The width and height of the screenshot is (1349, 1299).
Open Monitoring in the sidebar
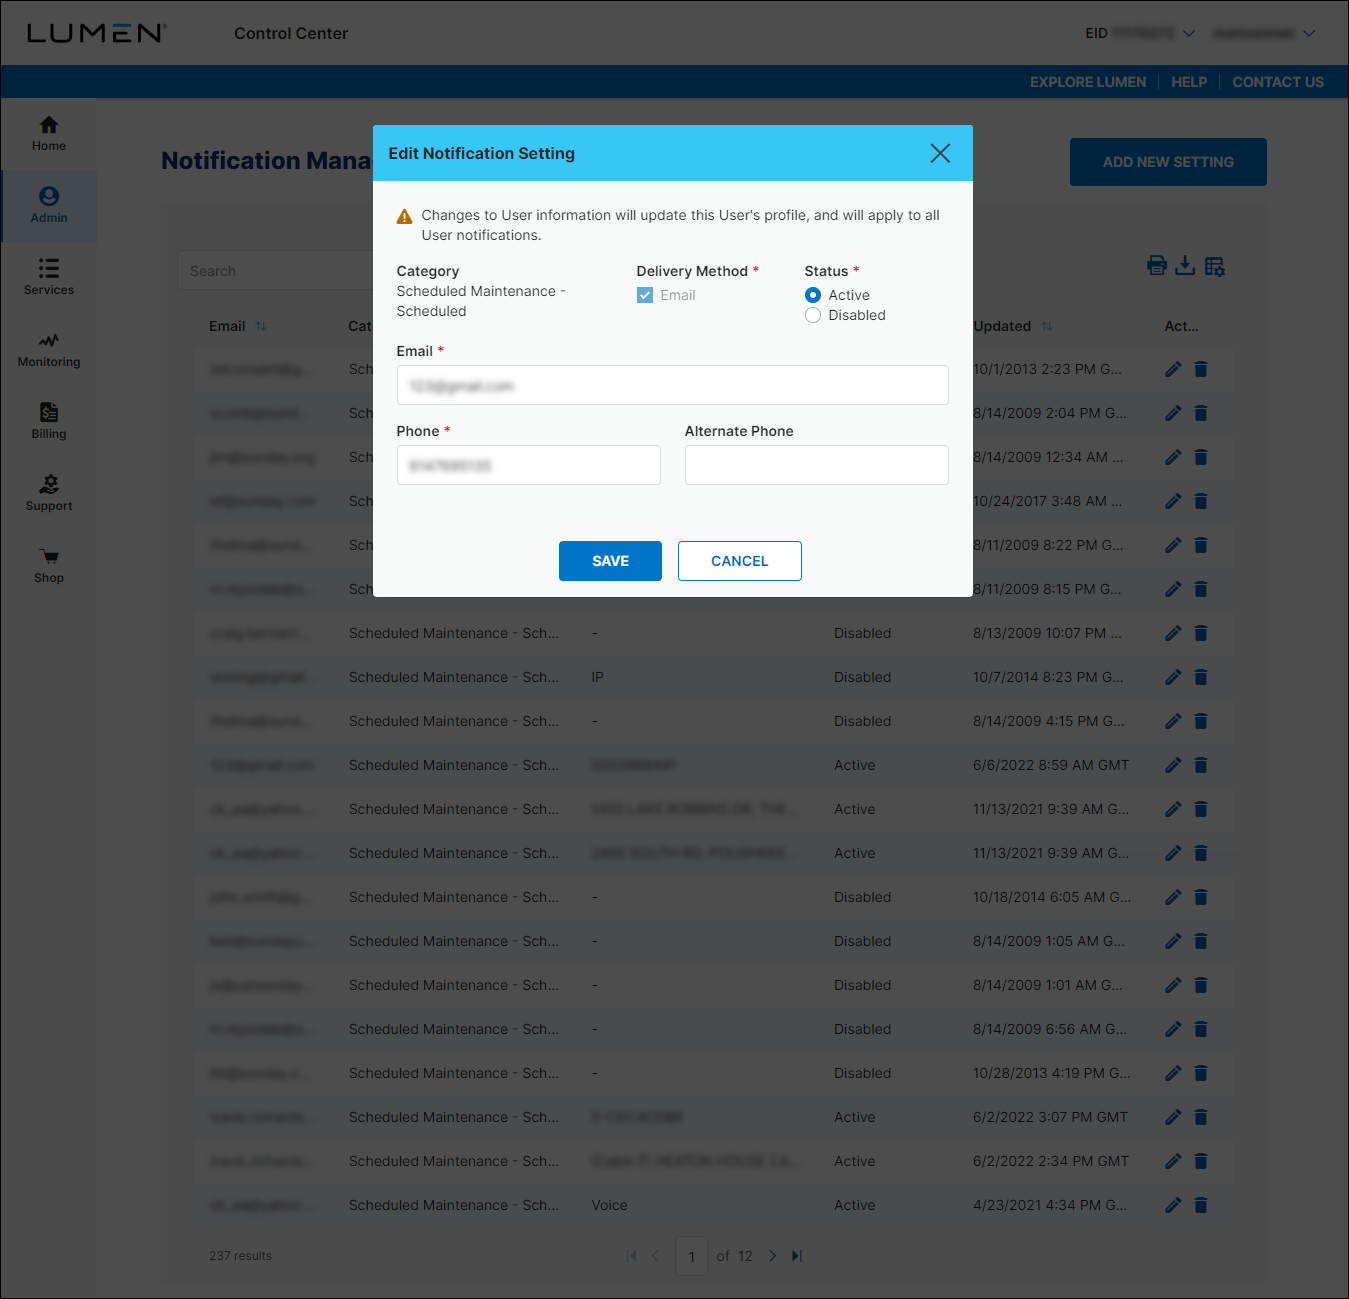[x=49, y=350]
